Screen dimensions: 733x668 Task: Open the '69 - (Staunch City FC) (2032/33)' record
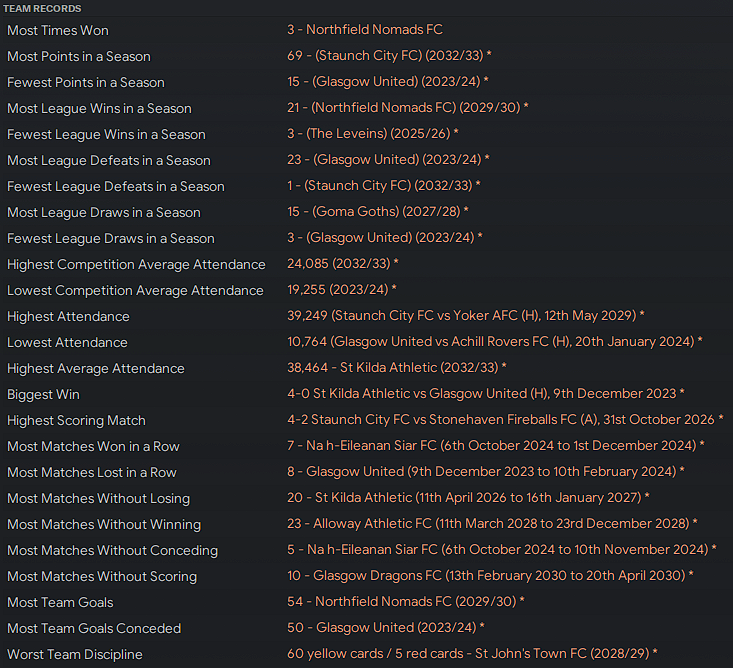pyautogui.click(x=389, y=56)
